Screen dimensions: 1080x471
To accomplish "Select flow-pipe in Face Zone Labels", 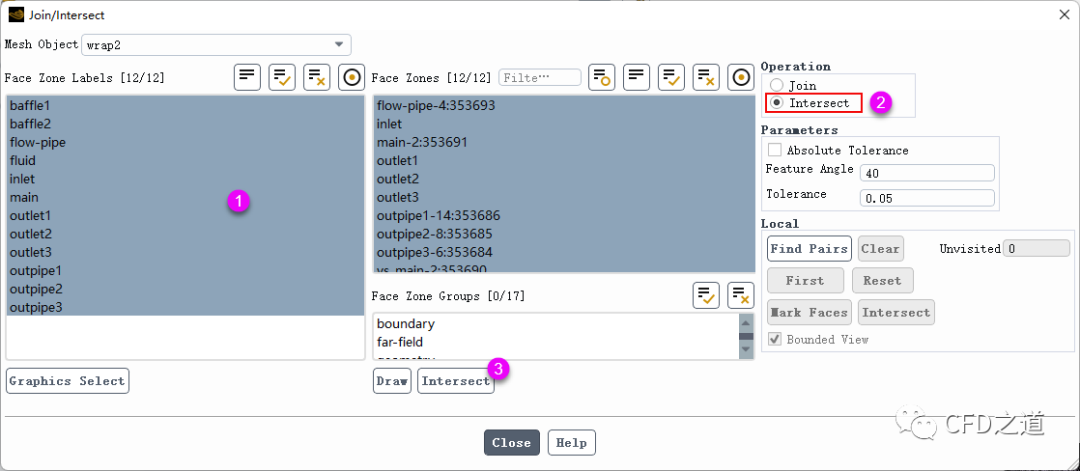I will tap(185, 143).
